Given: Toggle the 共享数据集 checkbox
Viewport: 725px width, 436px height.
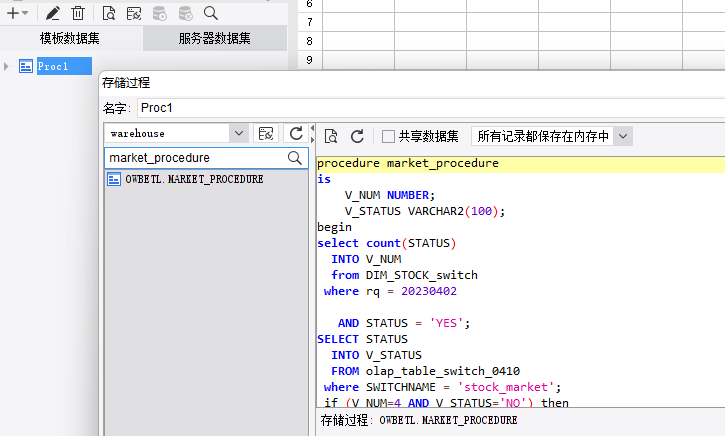Looking at the screenshot, I should [x=388, y=136].
